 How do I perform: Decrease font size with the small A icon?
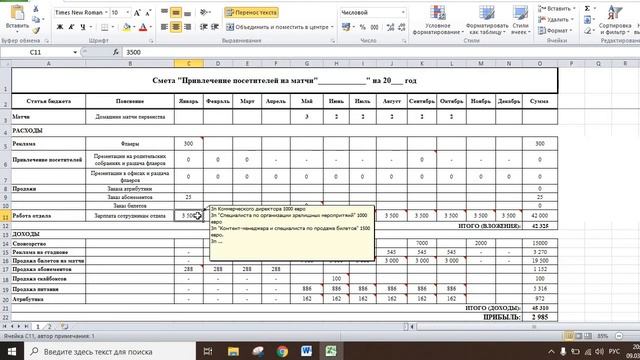point(148,13)
